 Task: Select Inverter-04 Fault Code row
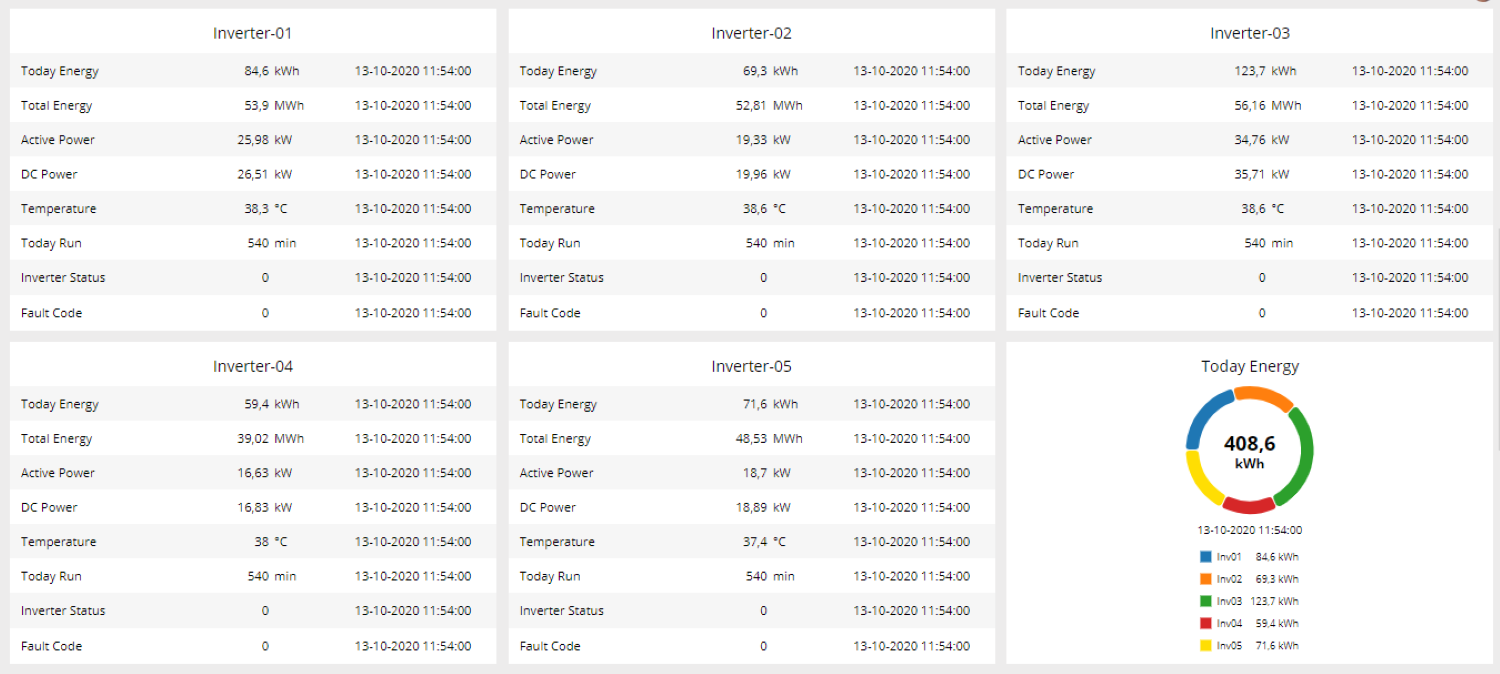pyautogui.click(x=253, y=646)
